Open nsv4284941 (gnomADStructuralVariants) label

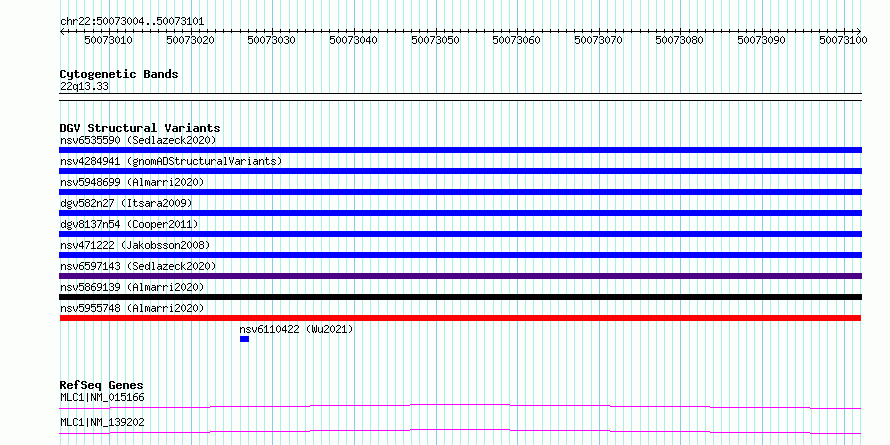click(x=171, y=161)
